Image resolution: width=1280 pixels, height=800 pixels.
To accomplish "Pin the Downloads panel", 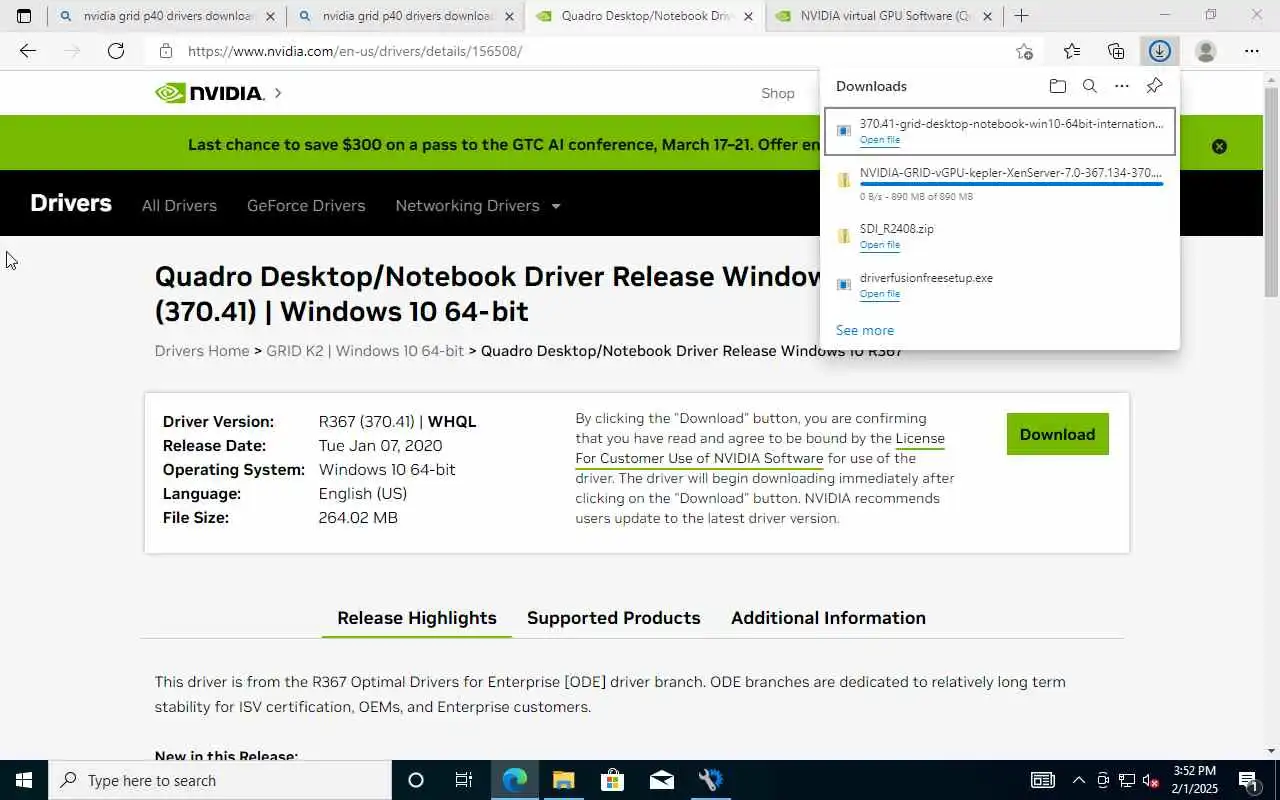I will (1154, 86).
